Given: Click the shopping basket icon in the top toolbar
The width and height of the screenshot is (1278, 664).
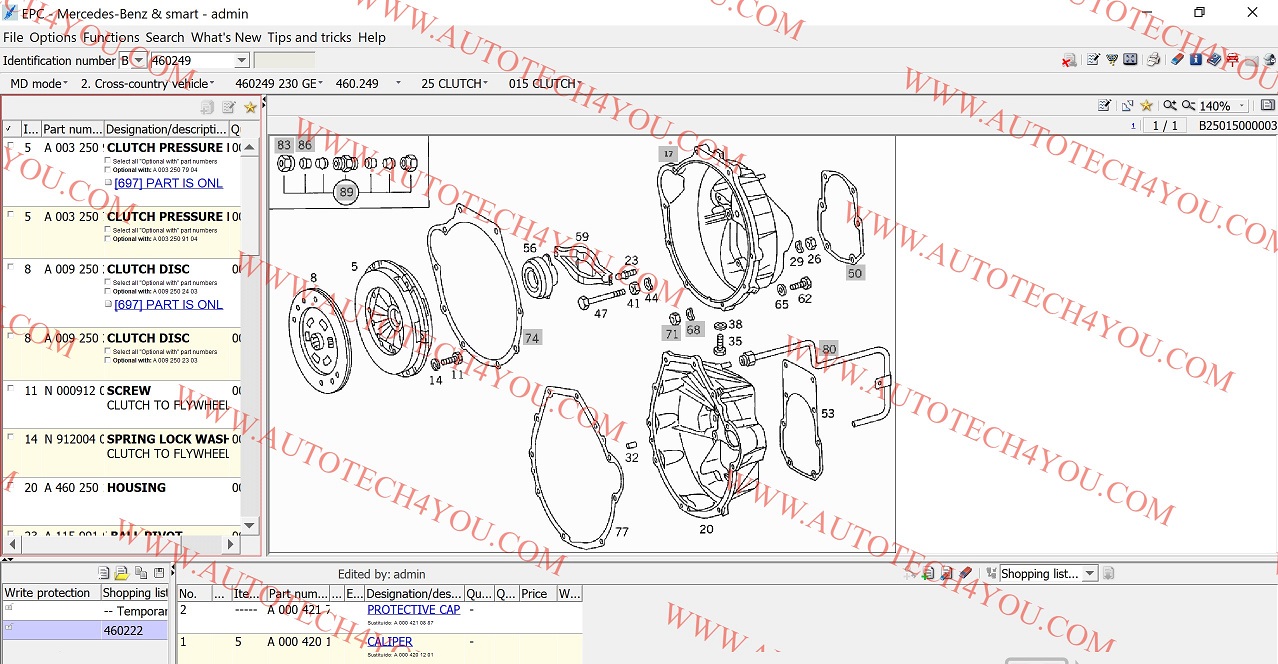Looking at the screenshot, I should coord(1111,60).
